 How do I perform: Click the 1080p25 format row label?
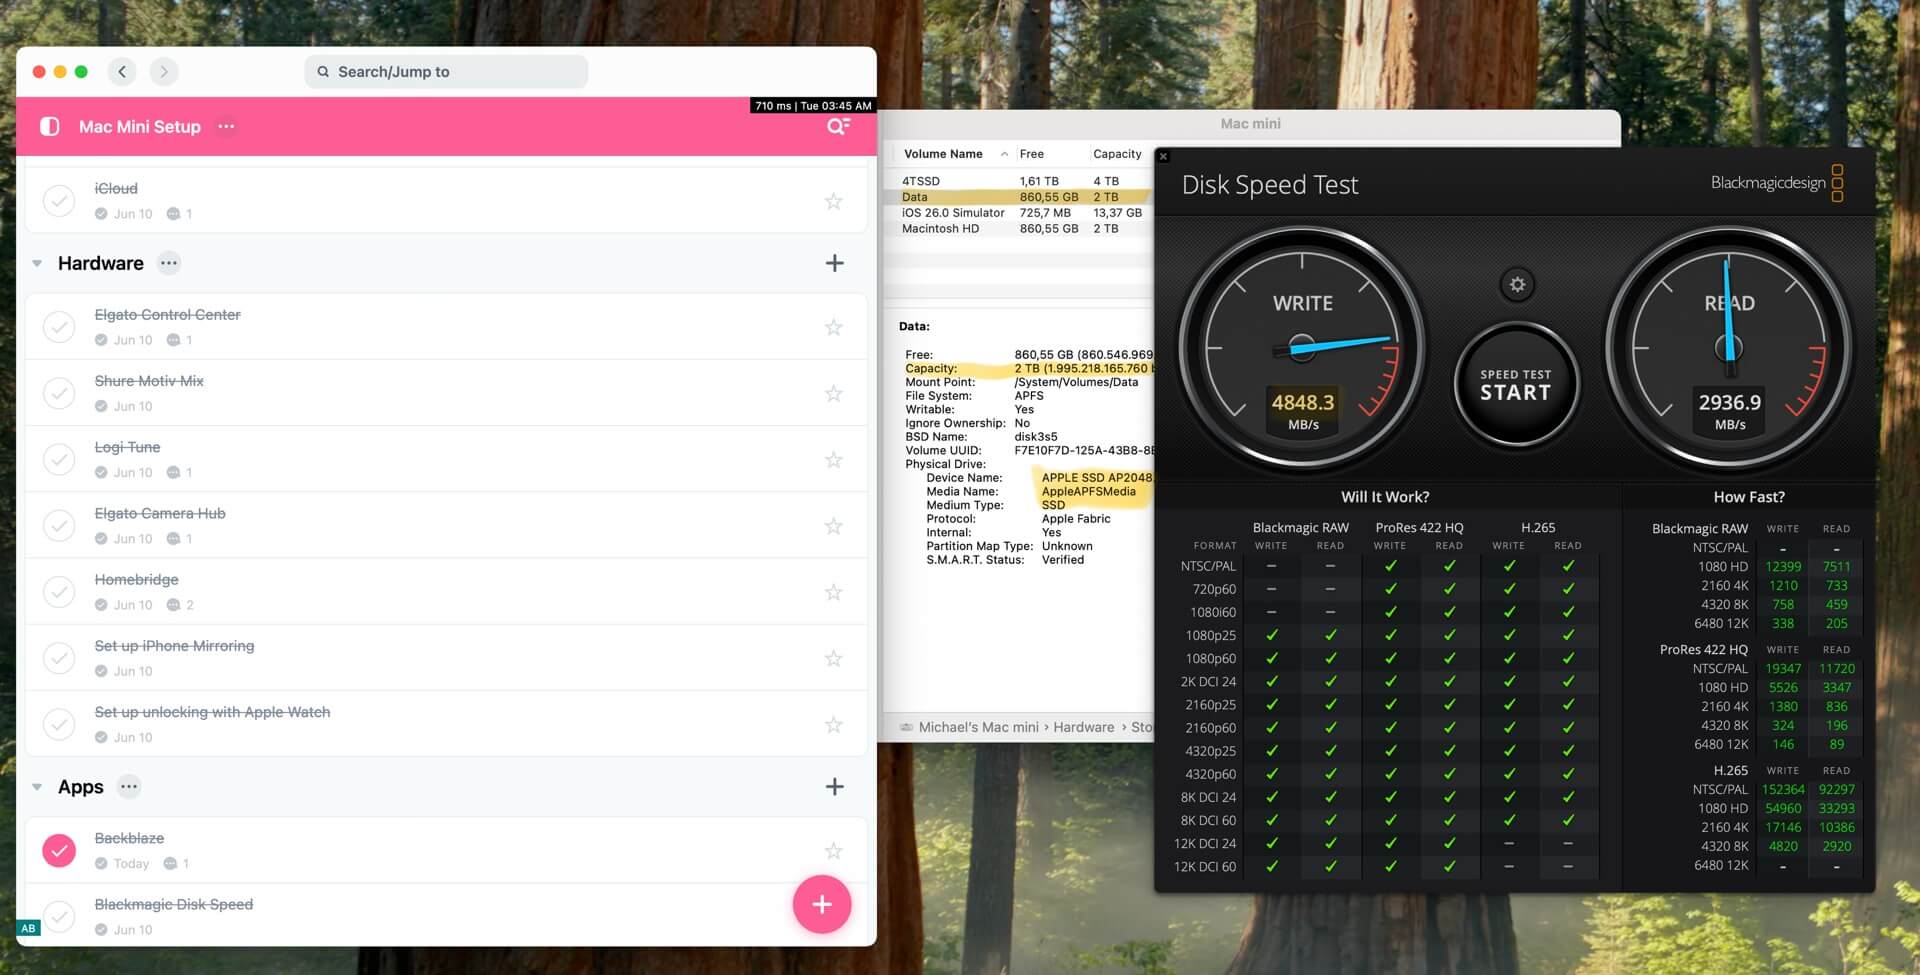point(1210,636)
